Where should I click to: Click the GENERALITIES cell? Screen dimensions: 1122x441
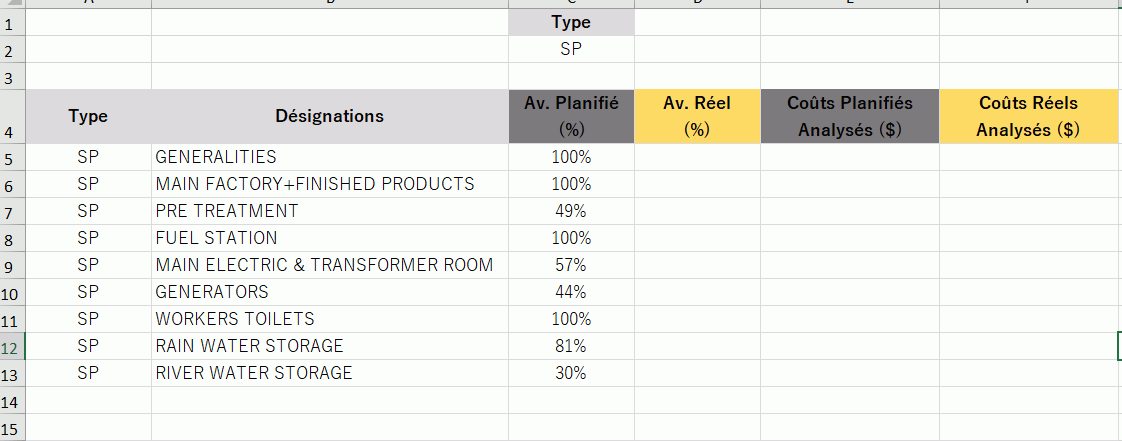point(330,157)
